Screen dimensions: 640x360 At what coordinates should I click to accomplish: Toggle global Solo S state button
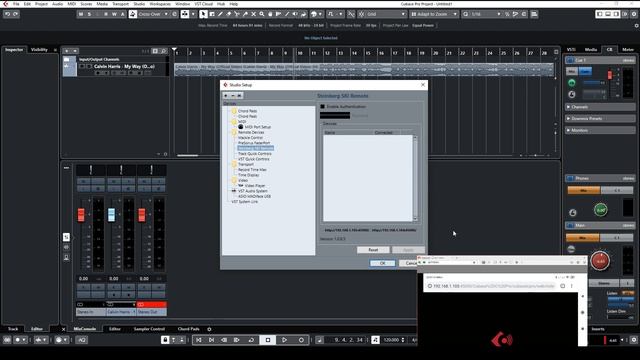89,14
